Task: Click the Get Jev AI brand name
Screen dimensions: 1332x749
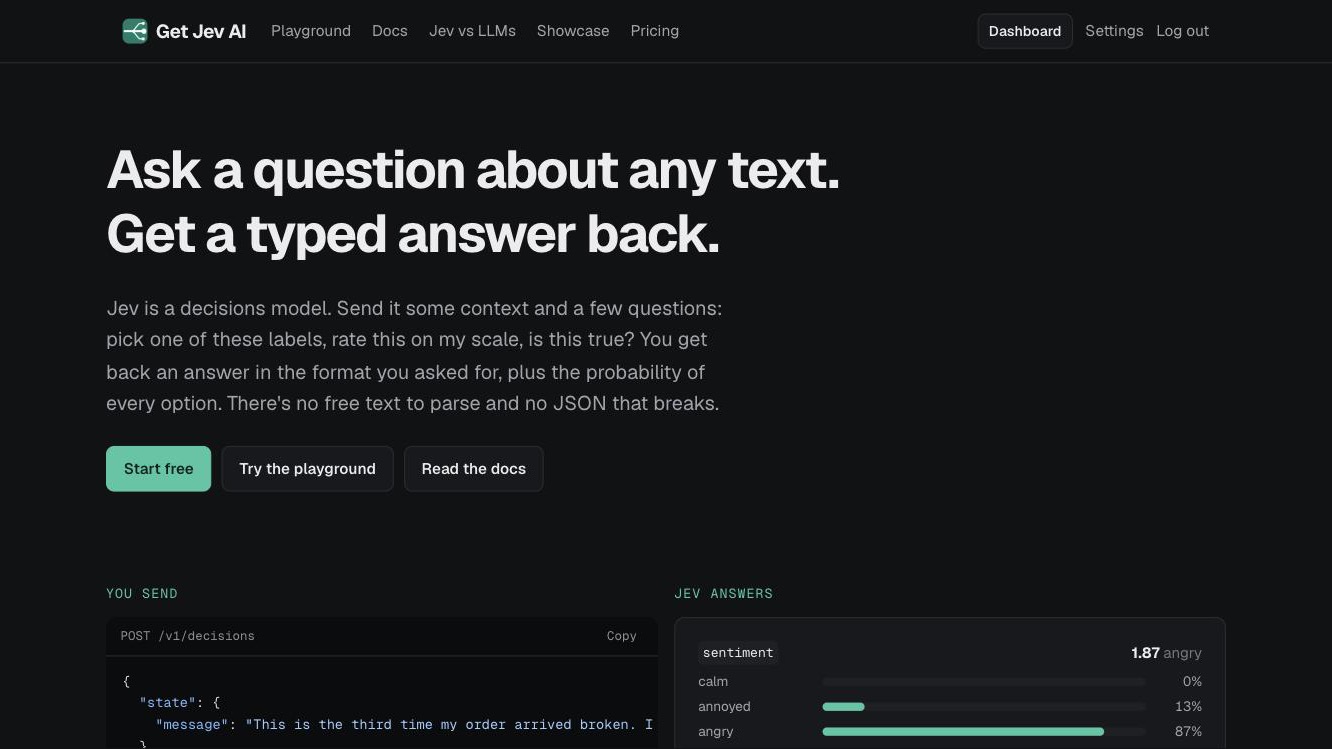Action: [201, 31]
